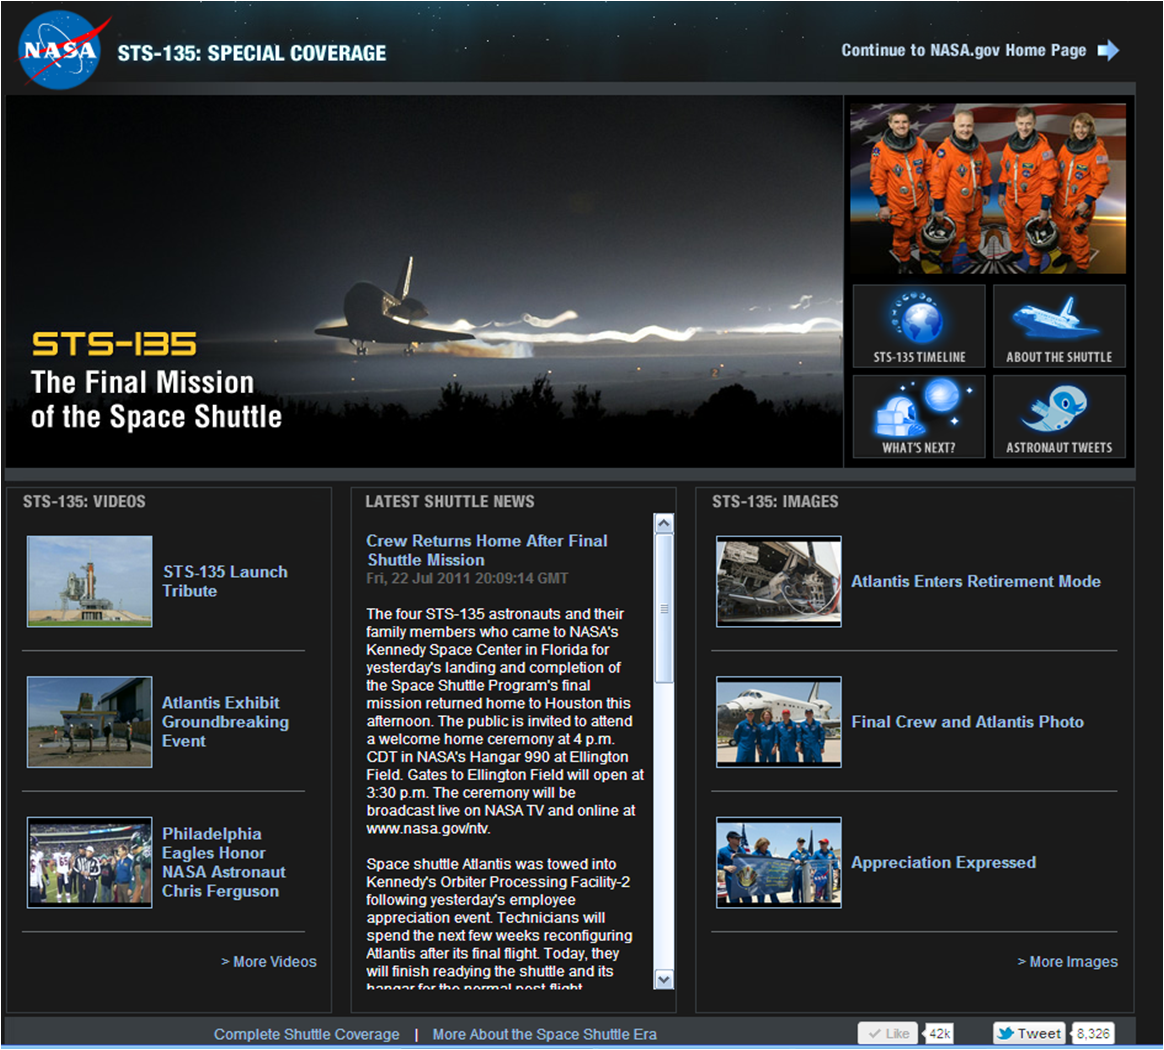This screenshot has width=1164, height=1050.
Task: Click the LATEST SHUTTLE NEWS heading
Action: click(450, 502)
